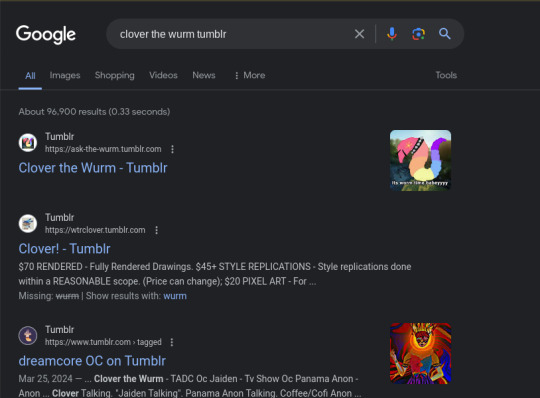
Task: Click the Google logo
Action: coord(46,34)
